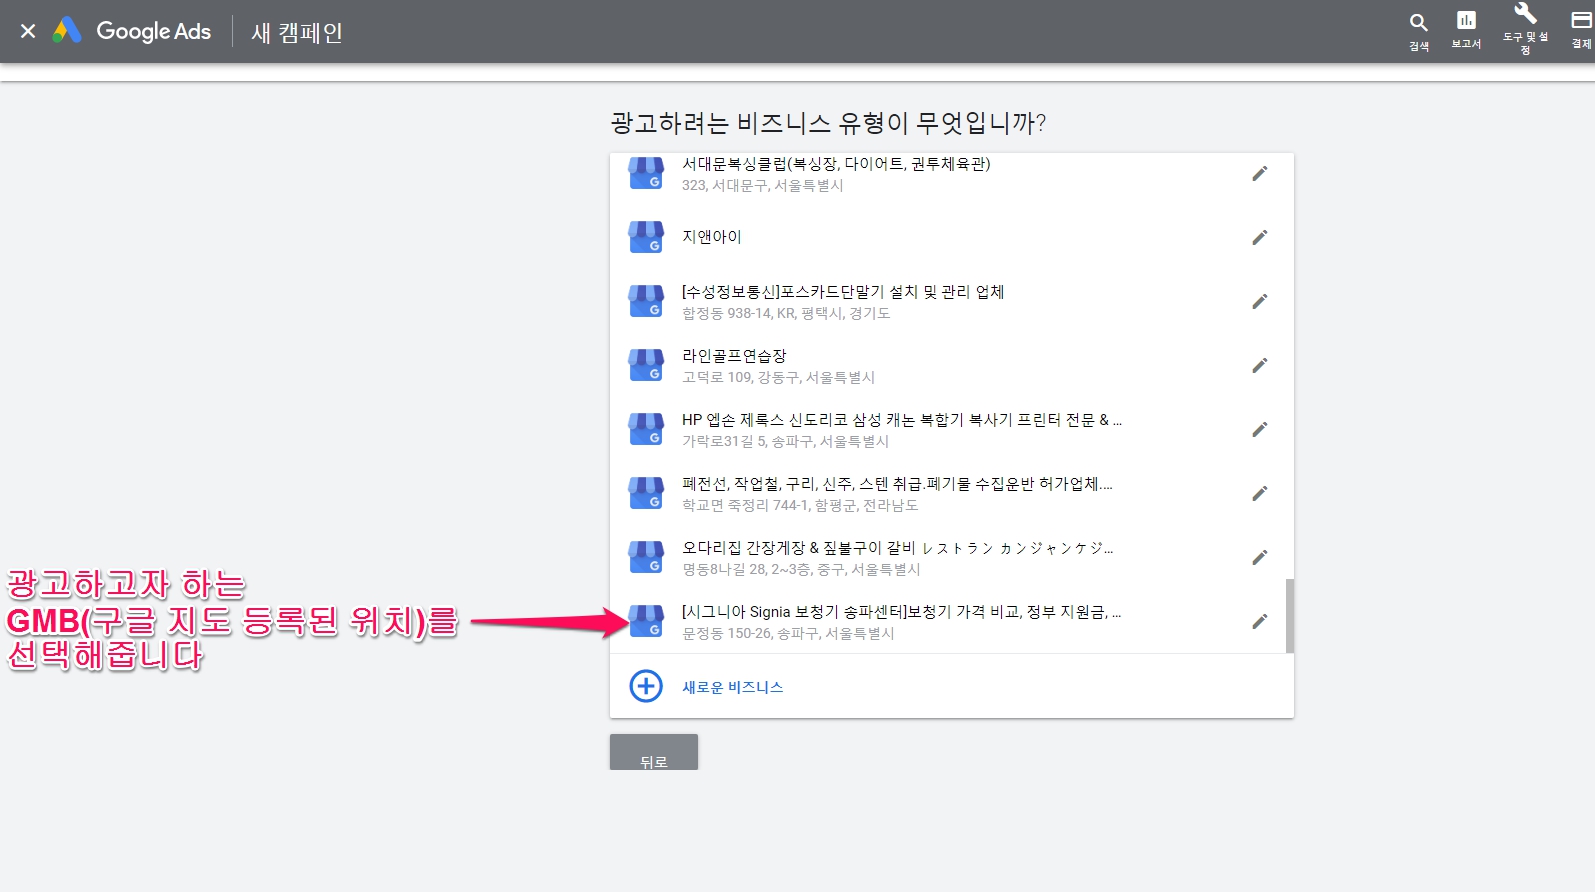Image resolution: width=1595 pixels, height=892 pixels.
Task: Edit 라인골프연습장 business with pencil icon
Action: point(1260,365)
